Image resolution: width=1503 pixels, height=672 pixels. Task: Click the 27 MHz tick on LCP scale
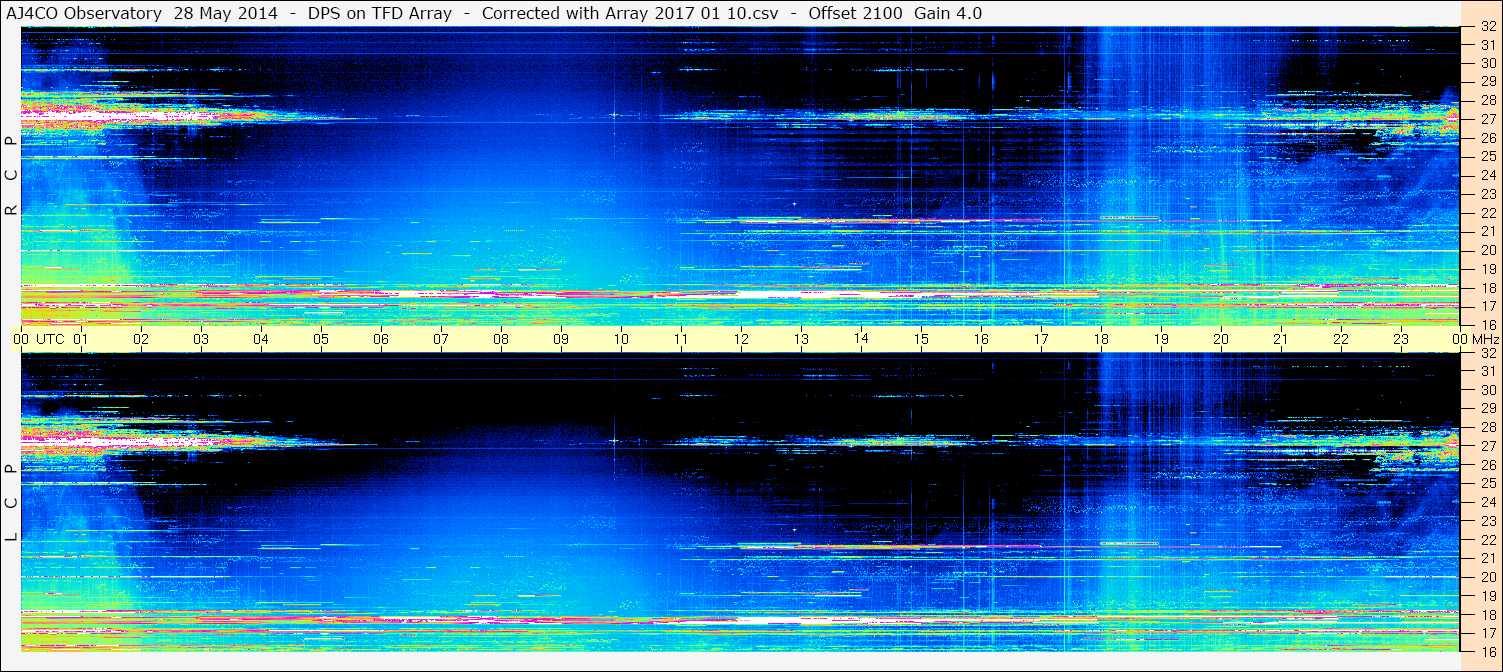[1487, 446]
